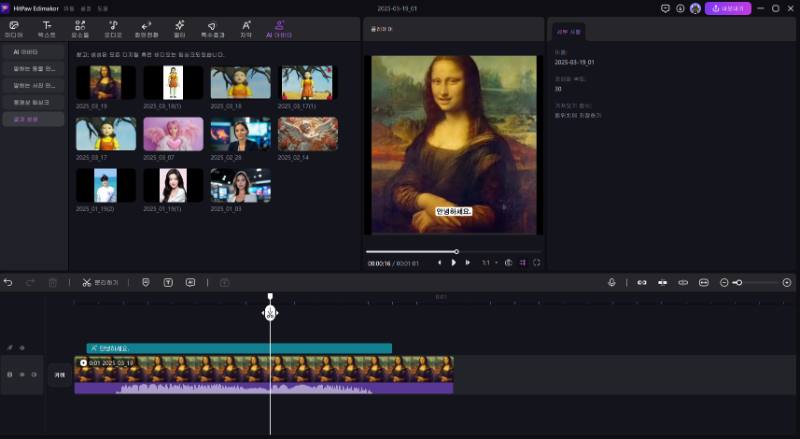Click the scissors on the timeline playhead
Viewport: 800px width, 439px height.
coord(270,313)
